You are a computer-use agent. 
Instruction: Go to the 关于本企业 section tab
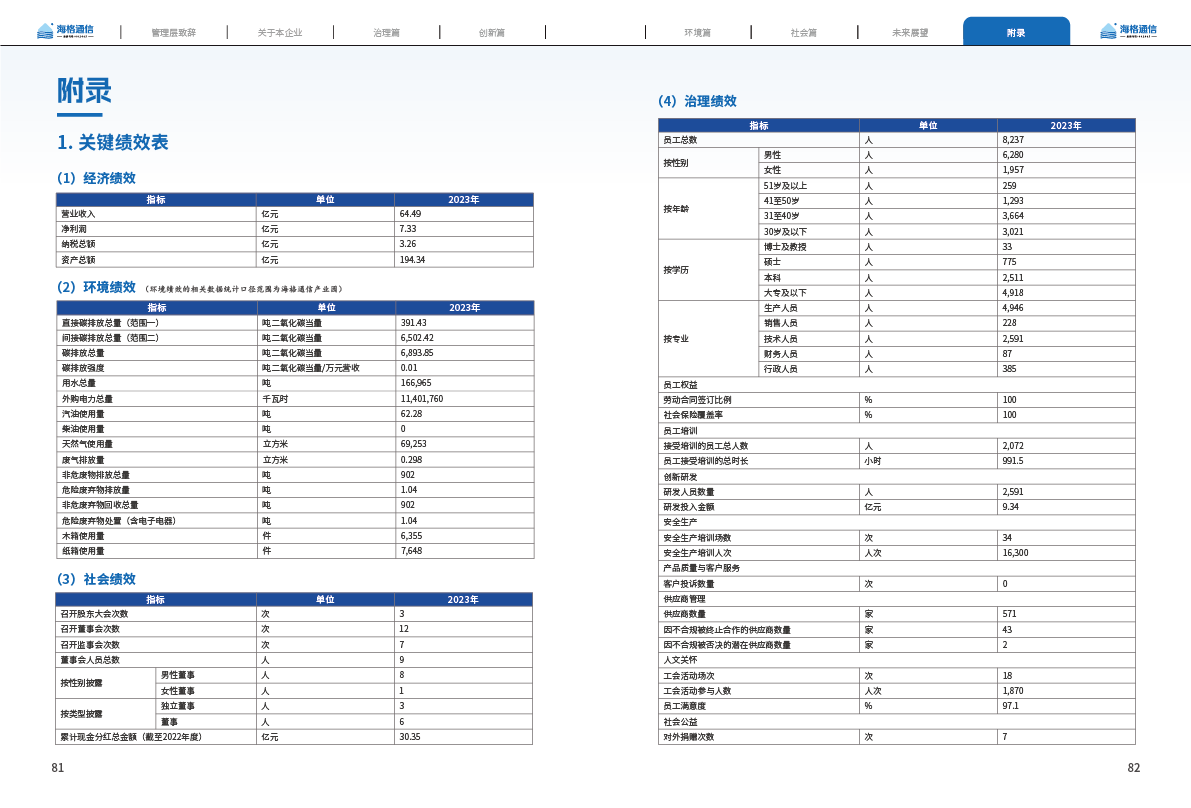[x=279, y=33]
